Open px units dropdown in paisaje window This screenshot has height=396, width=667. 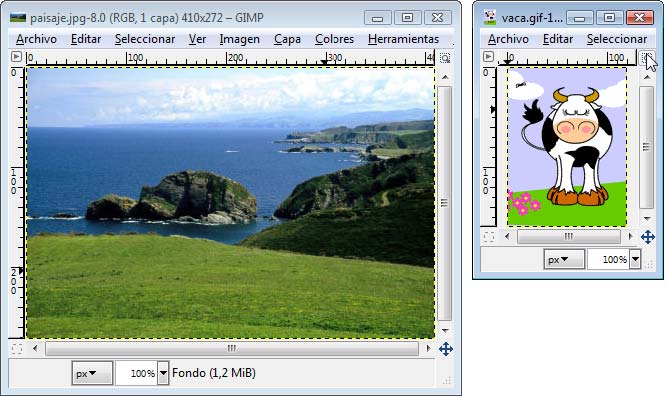coord(92,373)
